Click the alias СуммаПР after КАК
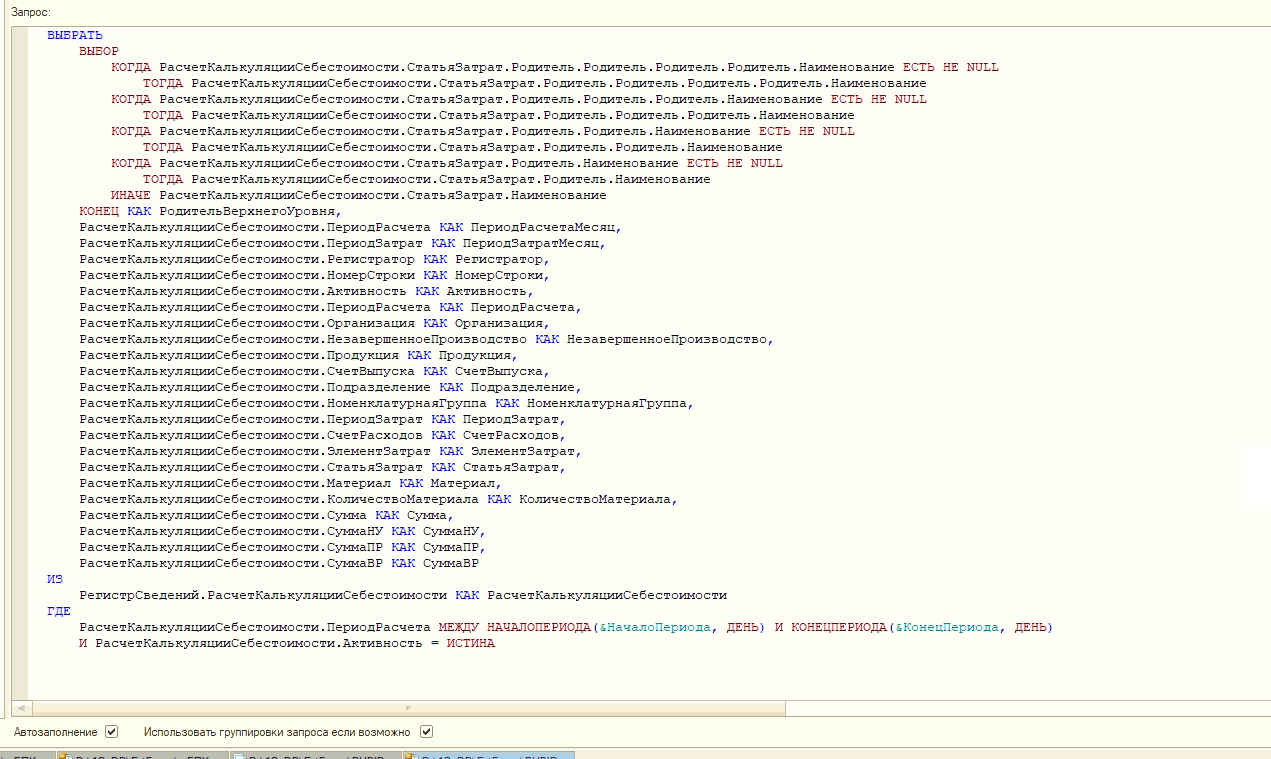Viewport: 1271px width, 759px height. [x=451, y=547]
